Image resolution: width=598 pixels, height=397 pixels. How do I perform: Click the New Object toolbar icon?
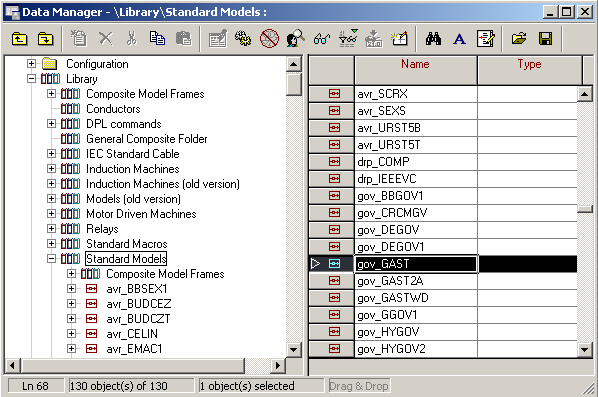79,38
